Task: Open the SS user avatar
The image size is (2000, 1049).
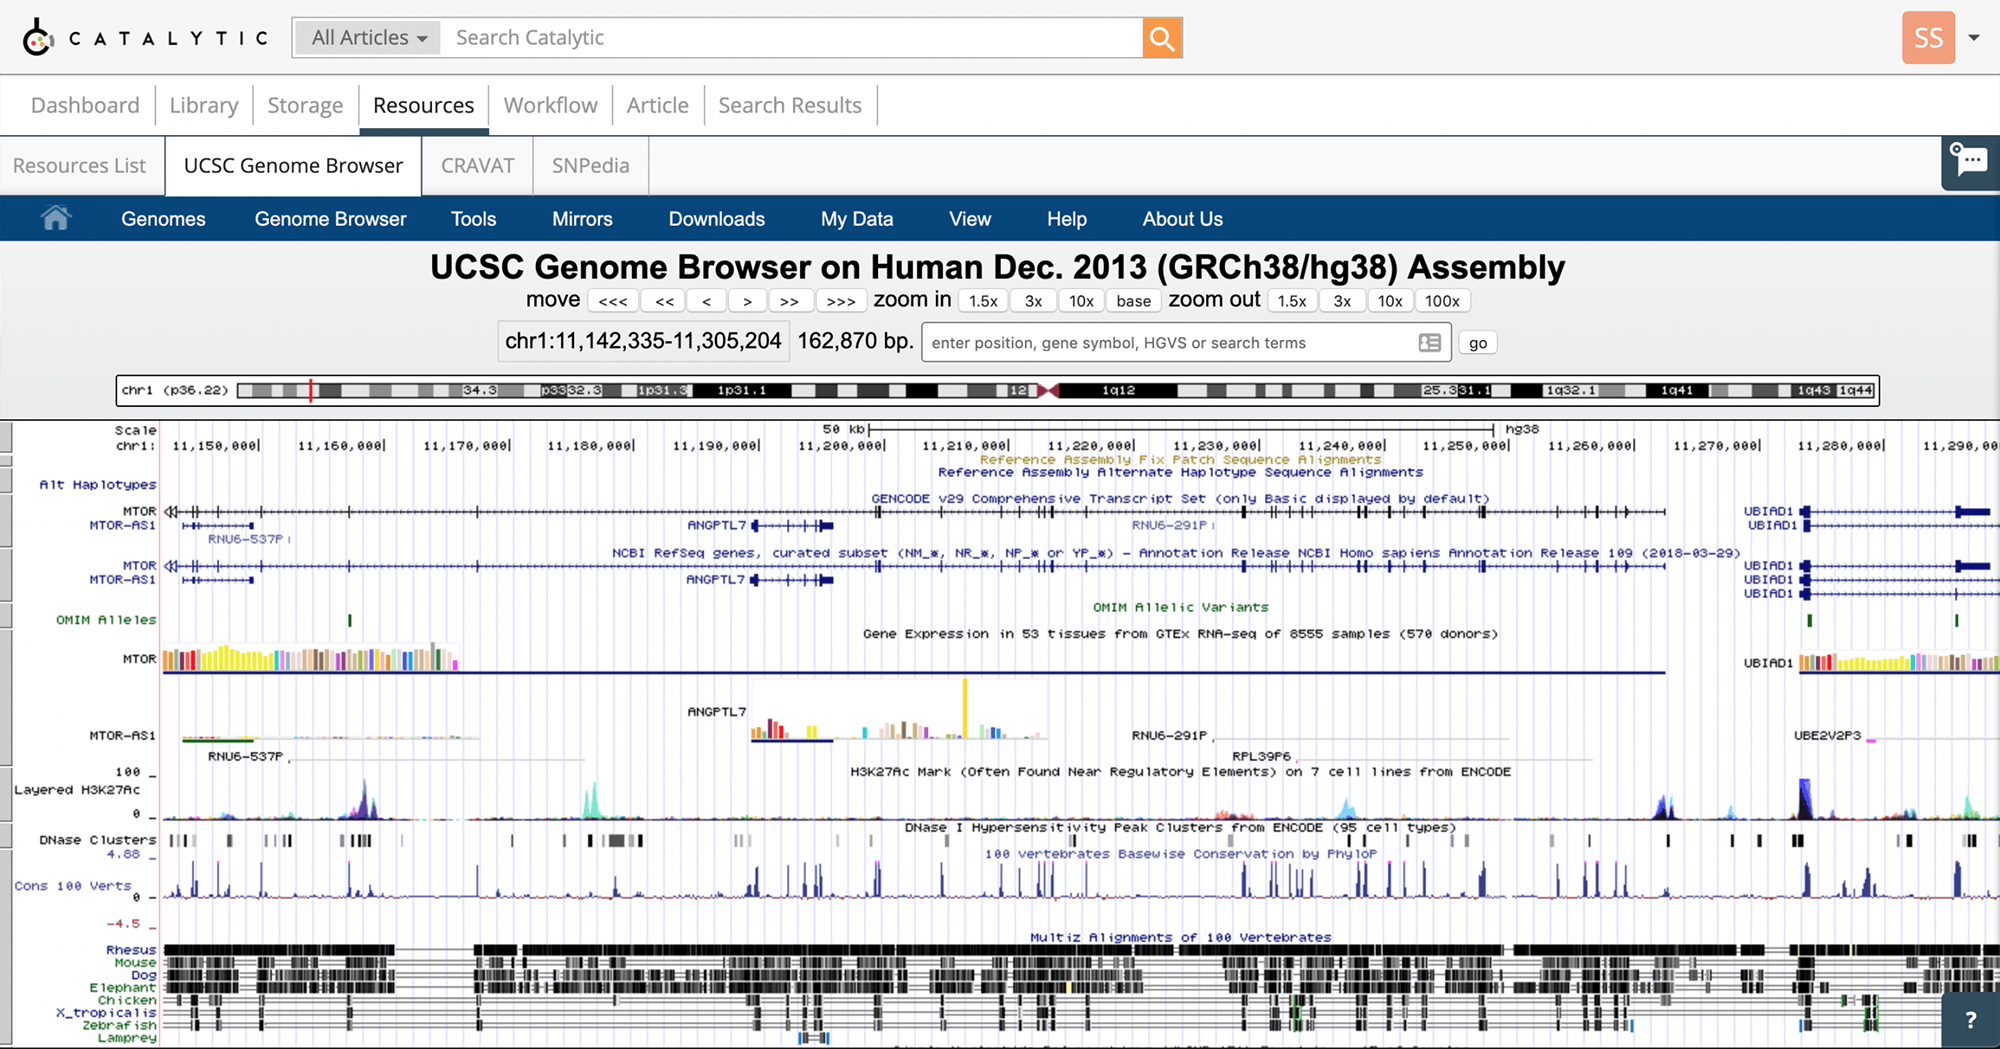Action: click(x=1928, y=38)
